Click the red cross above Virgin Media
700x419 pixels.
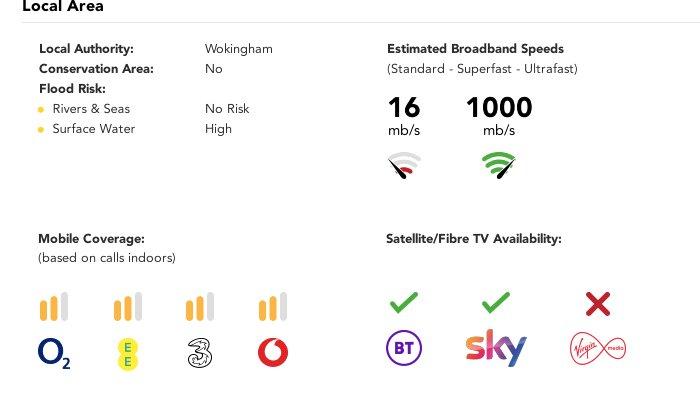[598, 304]
